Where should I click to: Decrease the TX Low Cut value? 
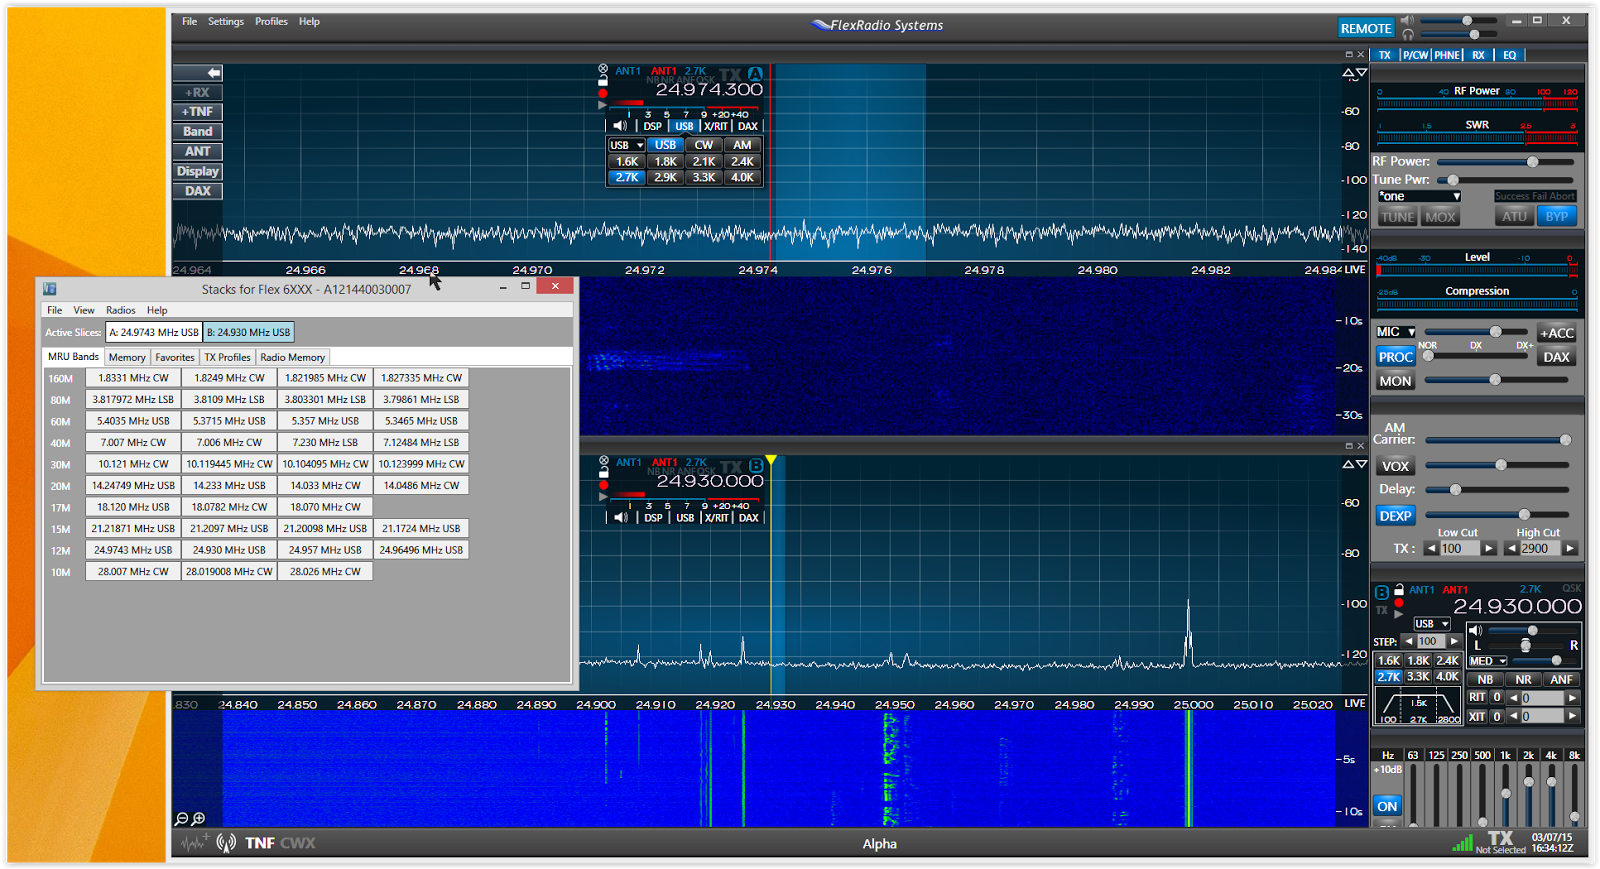1431,548
